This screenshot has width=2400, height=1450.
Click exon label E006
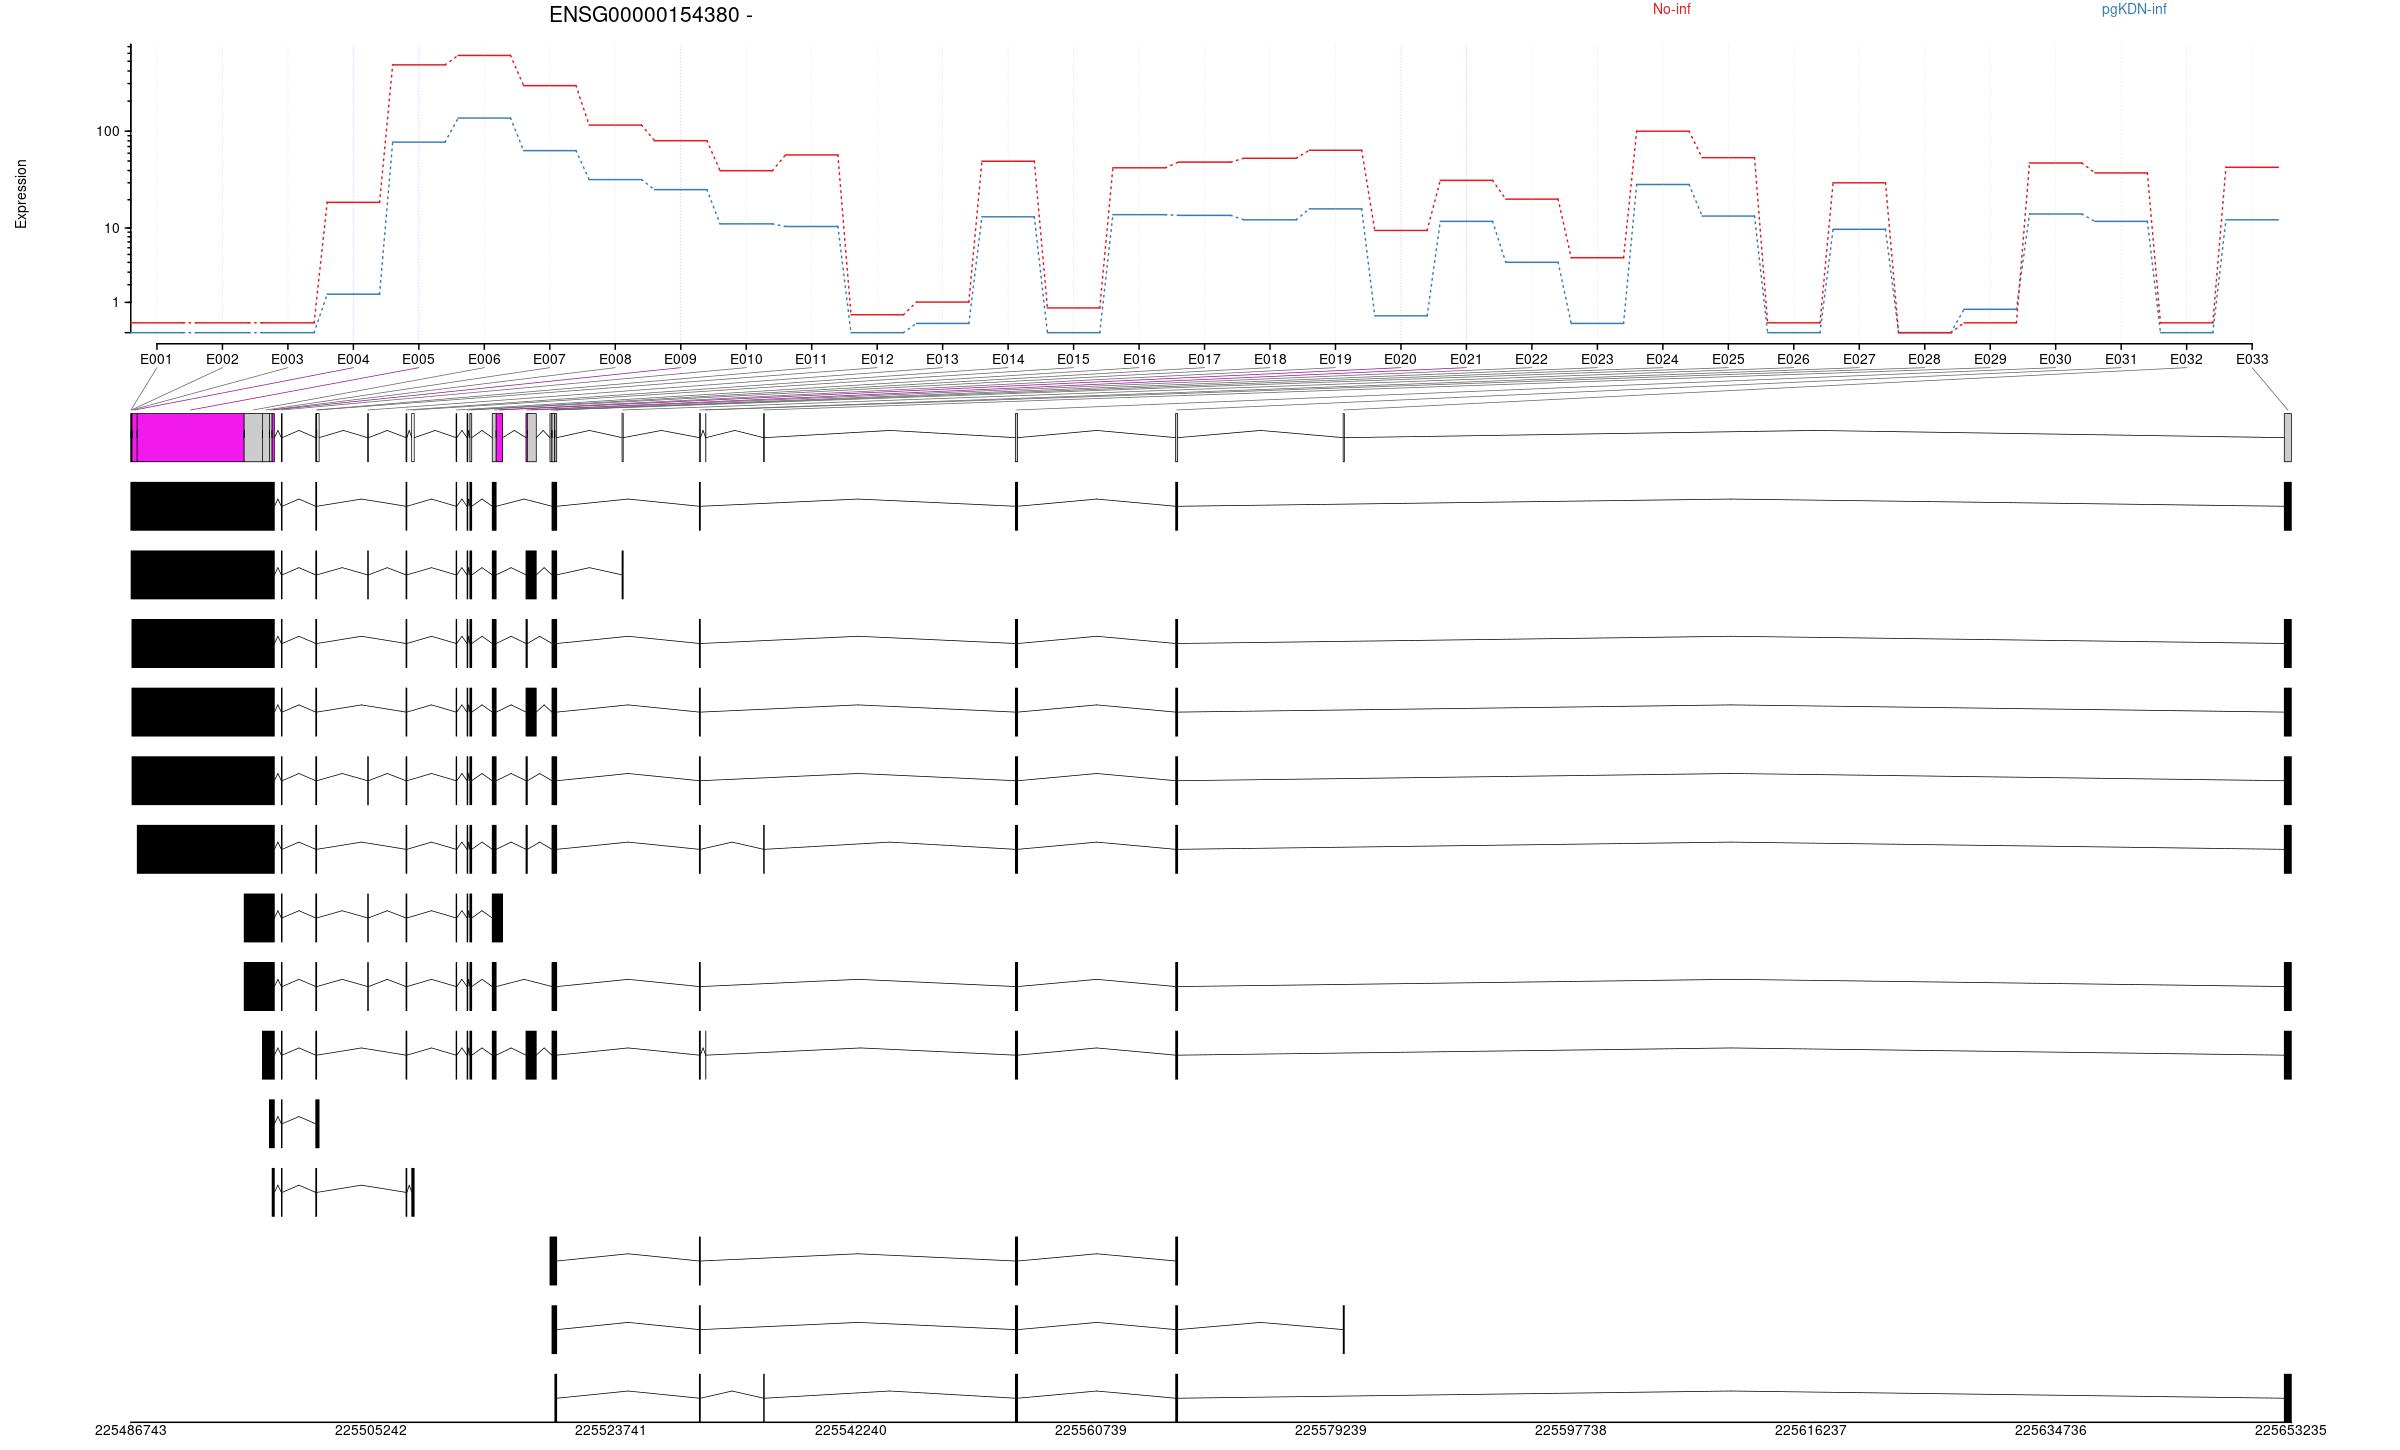pyautogui.click(x=484, y=359)
